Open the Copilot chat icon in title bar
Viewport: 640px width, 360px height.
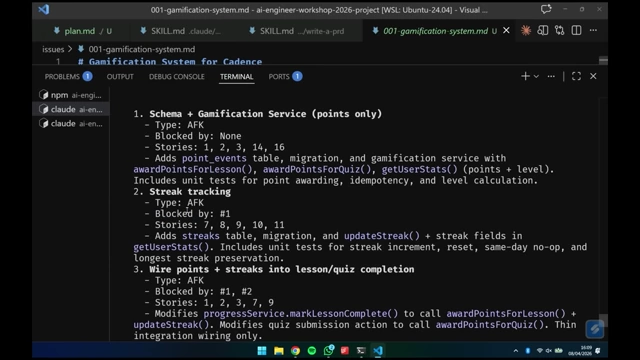click(x=546, y=9)
